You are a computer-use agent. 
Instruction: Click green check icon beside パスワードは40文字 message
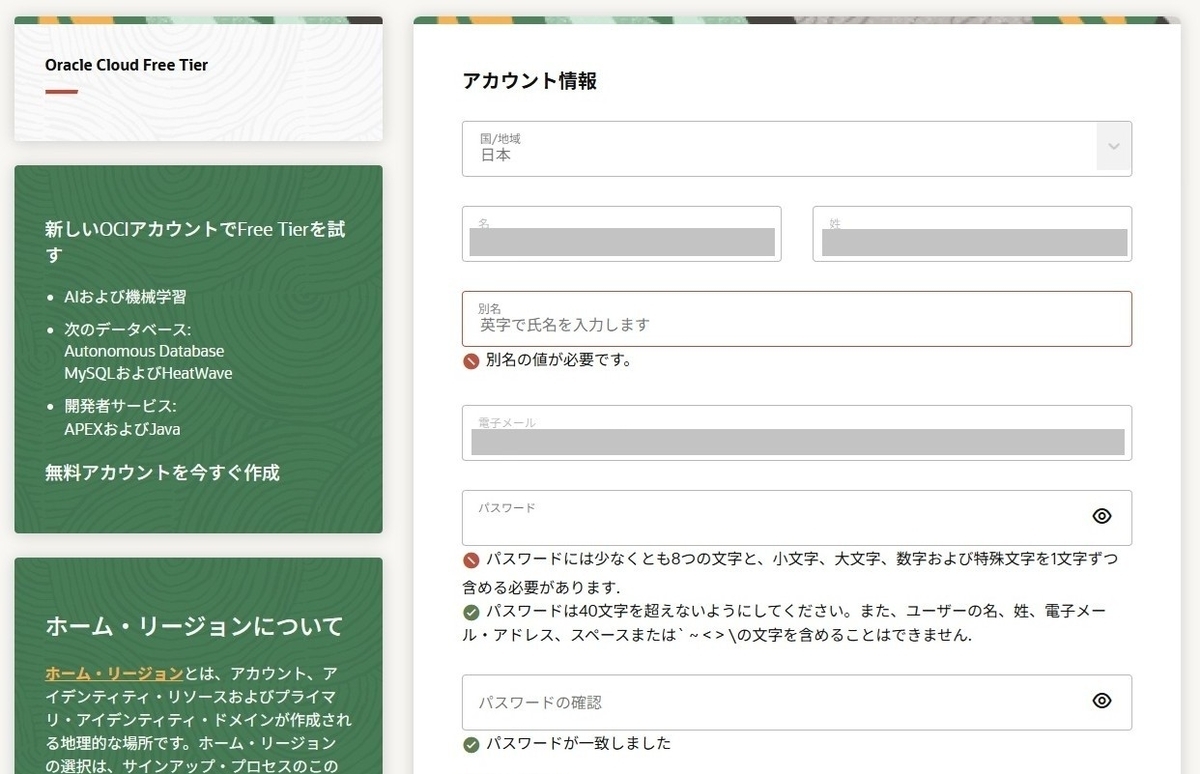471,612
